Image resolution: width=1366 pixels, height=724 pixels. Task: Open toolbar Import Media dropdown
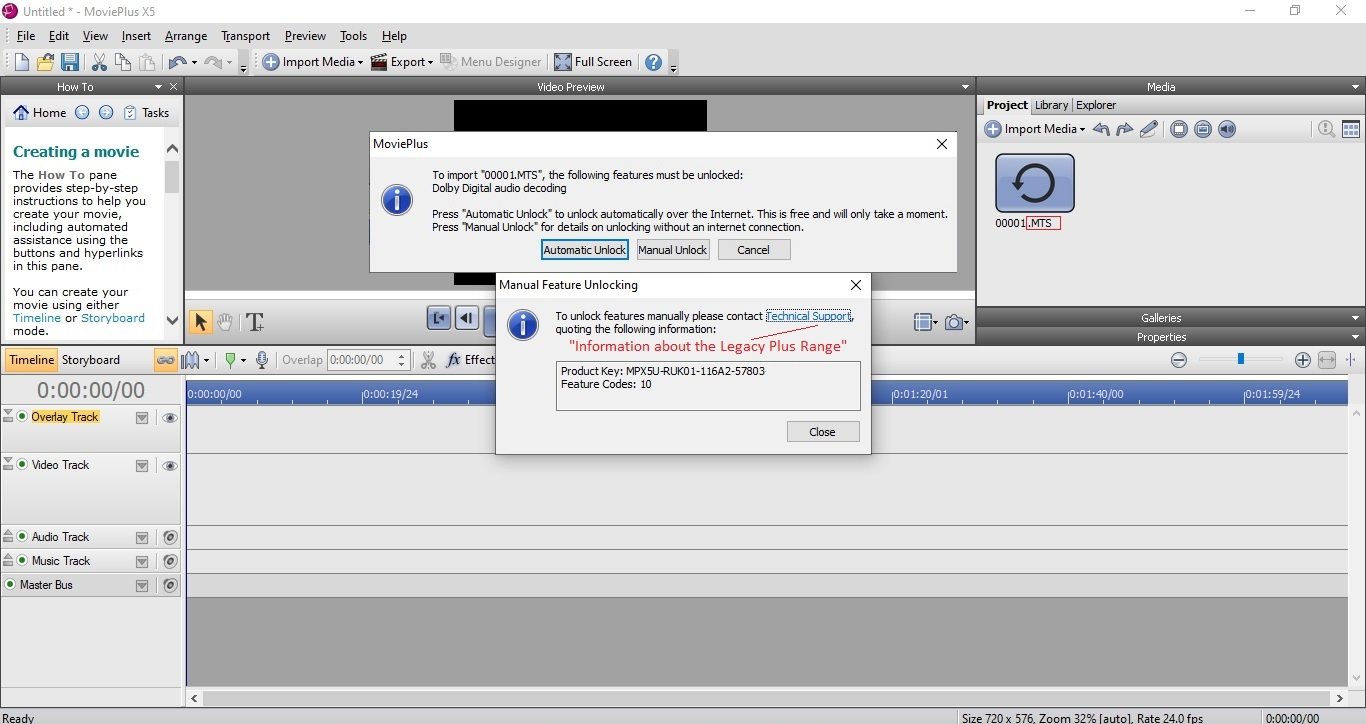(x=360, y=63)
